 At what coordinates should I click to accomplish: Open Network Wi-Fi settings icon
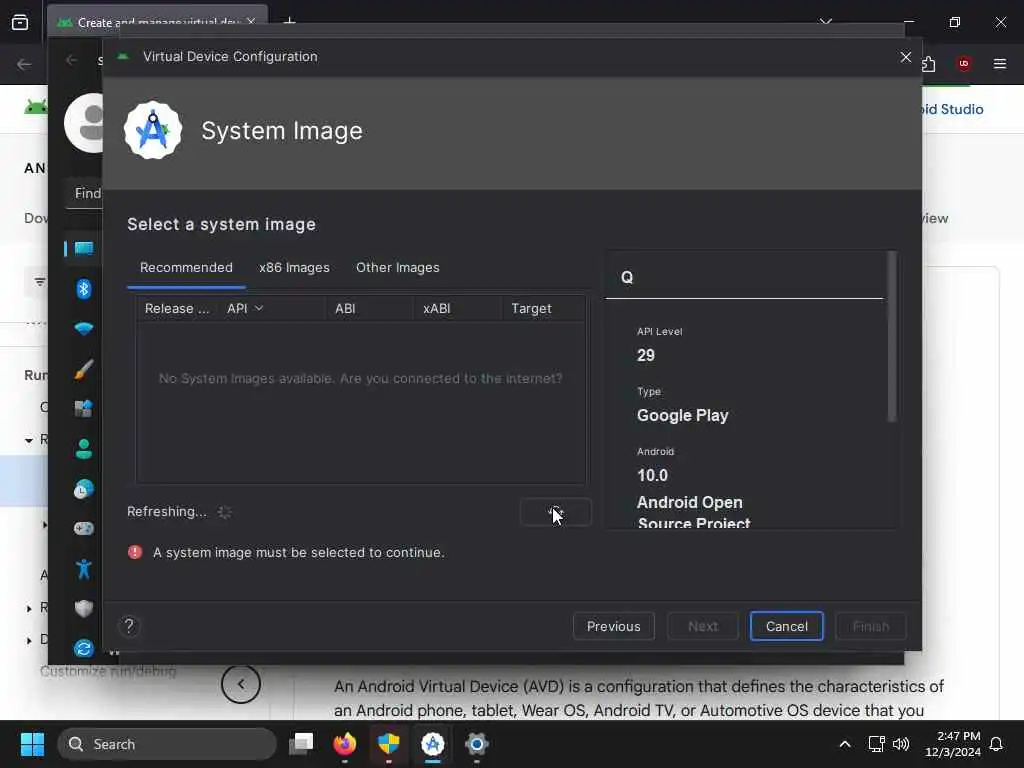tap(84, 328)
